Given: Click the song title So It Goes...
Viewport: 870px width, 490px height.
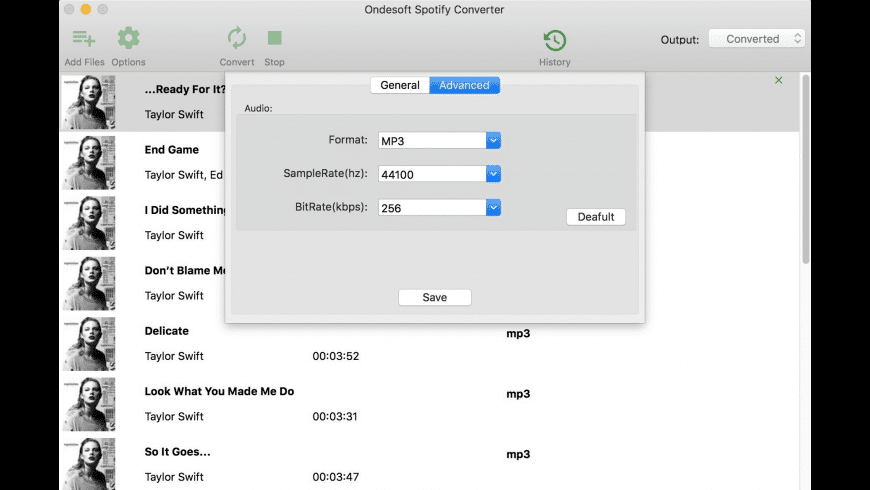Looking at the screenshot, I should click(x=177, y=452).
